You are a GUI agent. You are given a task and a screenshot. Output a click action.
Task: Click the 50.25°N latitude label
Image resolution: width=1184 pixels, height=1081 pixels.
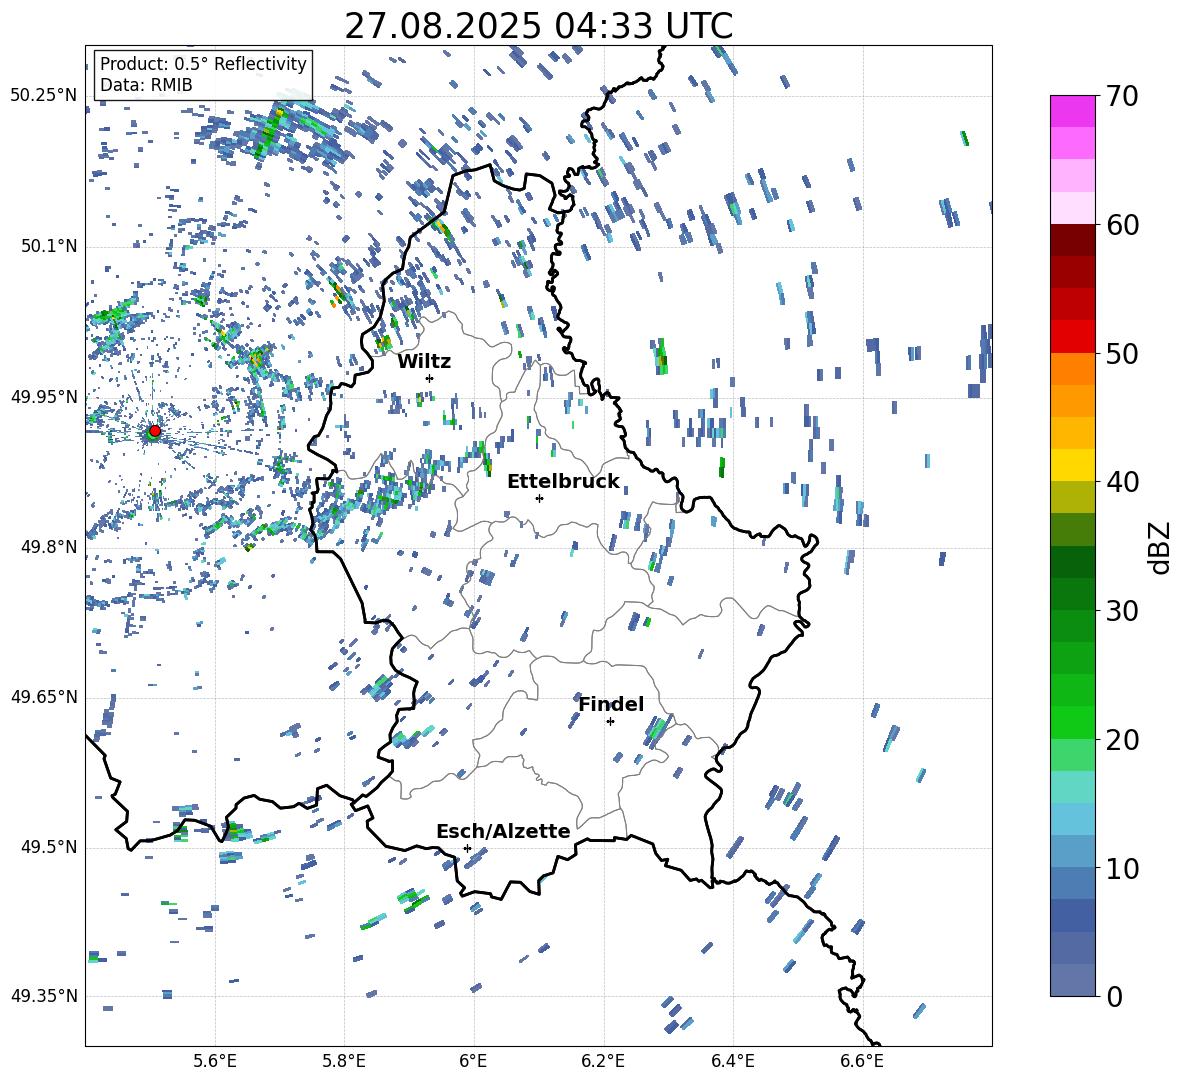[x=44, y=96]
